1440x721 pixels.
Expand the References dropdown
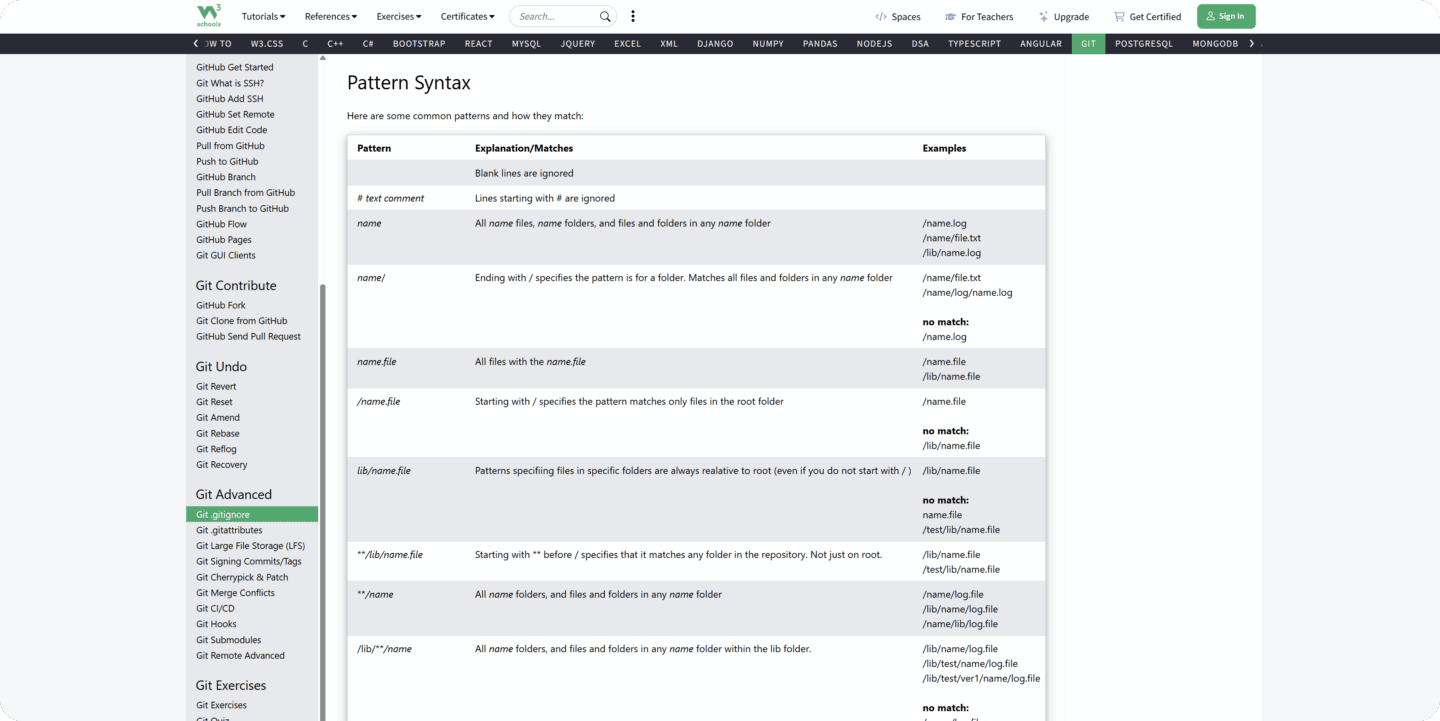tap(331, 16)
